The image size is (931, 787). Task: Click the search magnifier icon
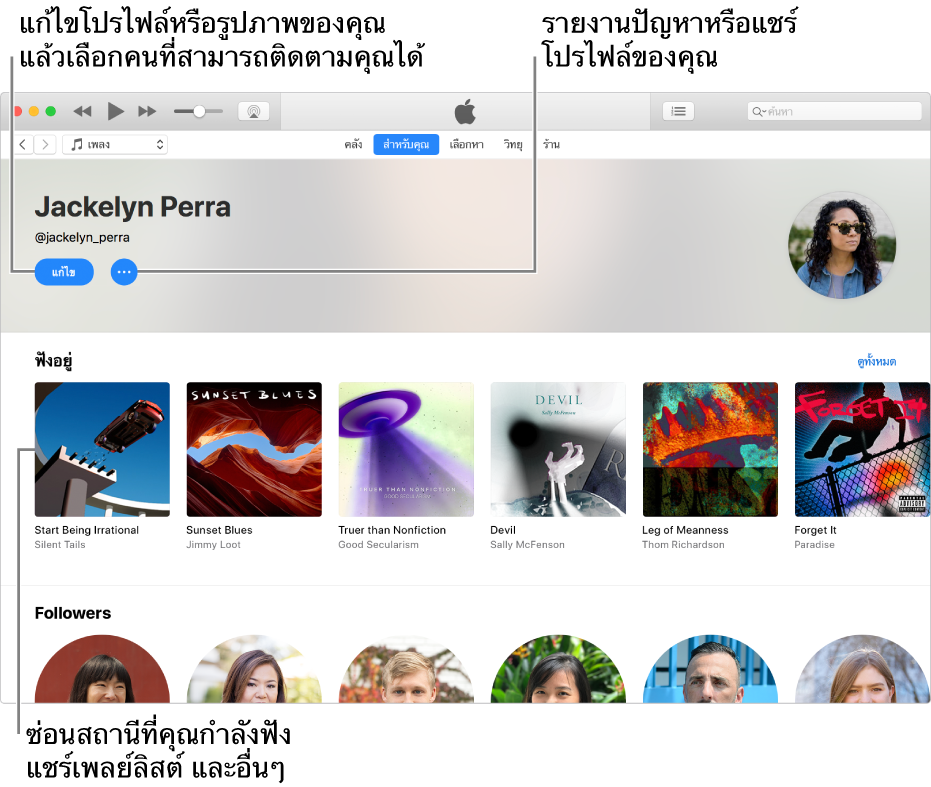click(x=758, y=111)
